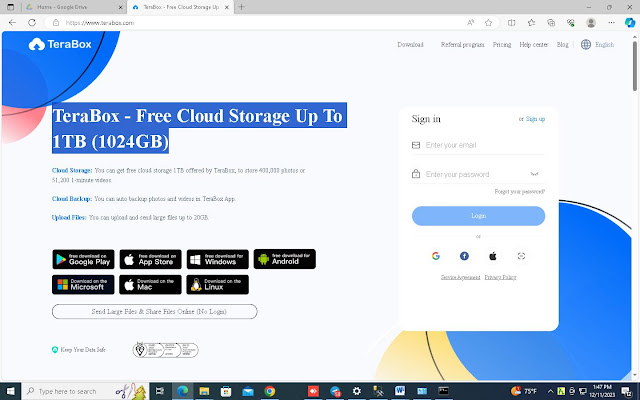Open Referral program link
The width and height of the screenshot is (640, 400).
462,44
